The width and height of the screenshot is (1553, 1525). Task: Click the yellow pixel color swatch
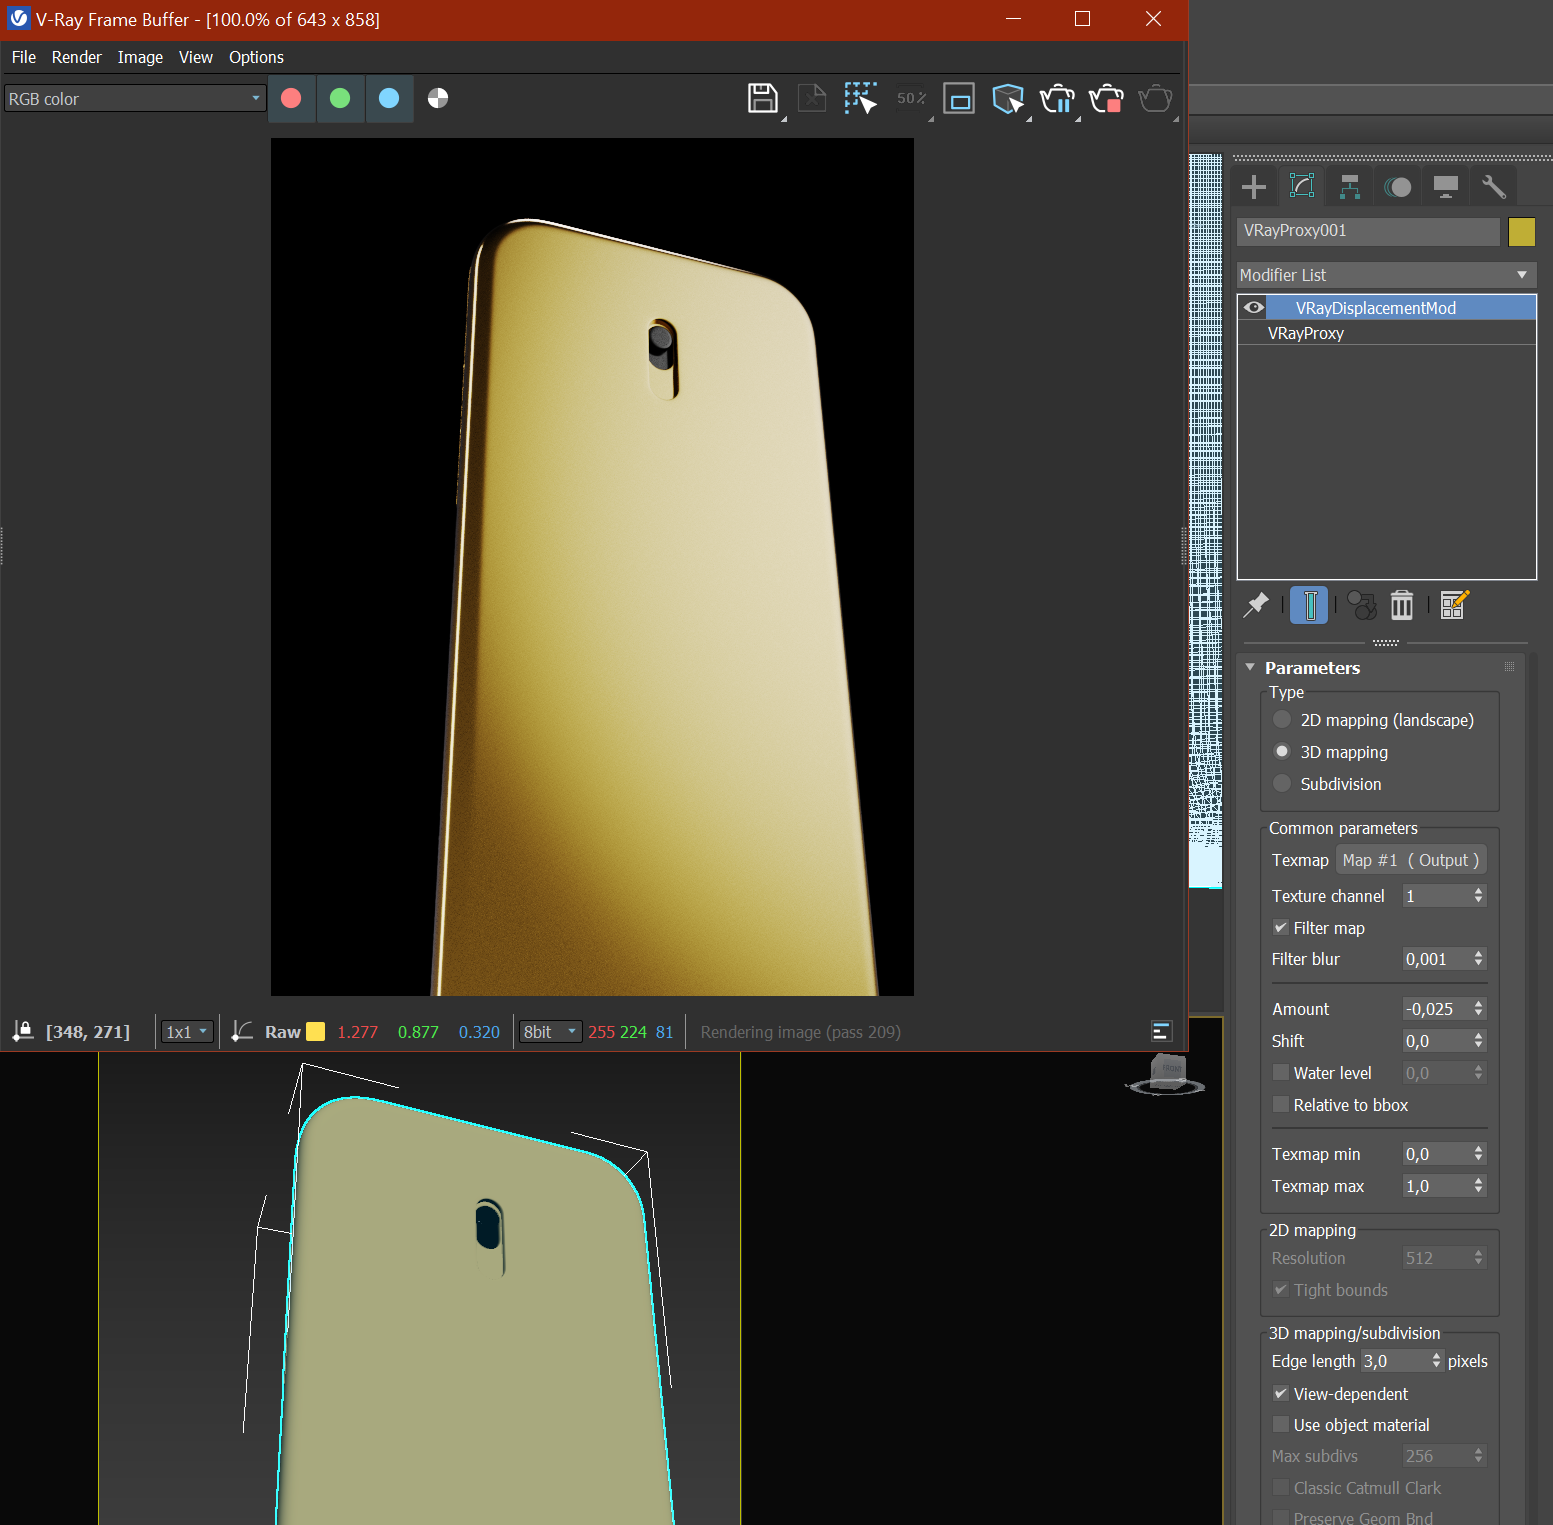pos(316,1032)
